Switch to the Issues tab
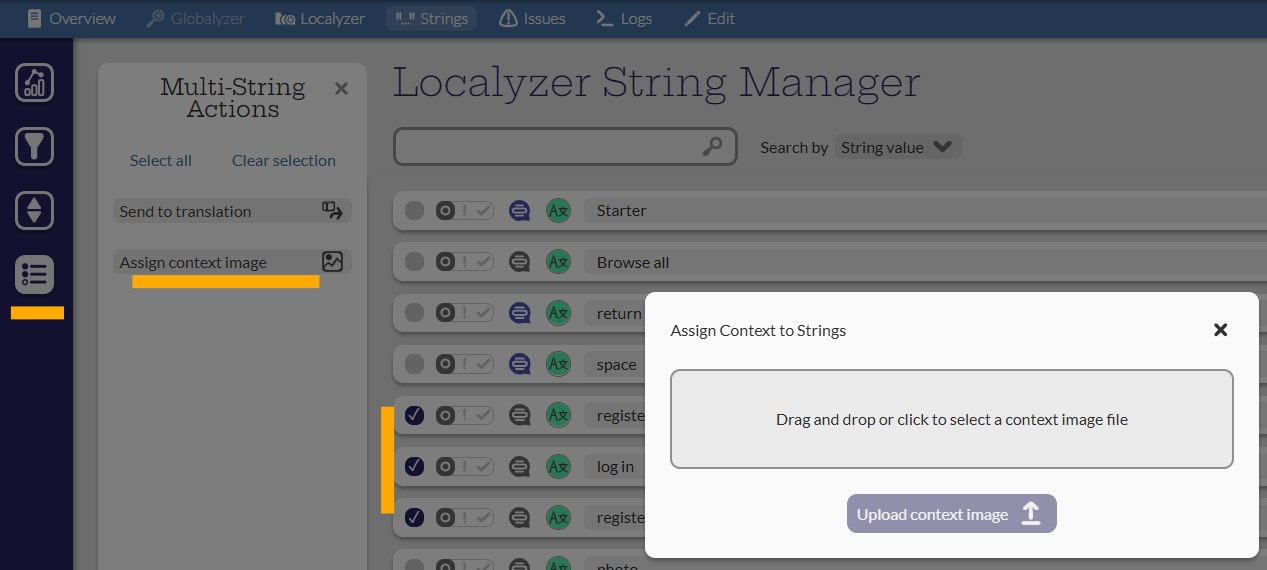Viewport: 1267px width, 570px height. coord(532,18)
